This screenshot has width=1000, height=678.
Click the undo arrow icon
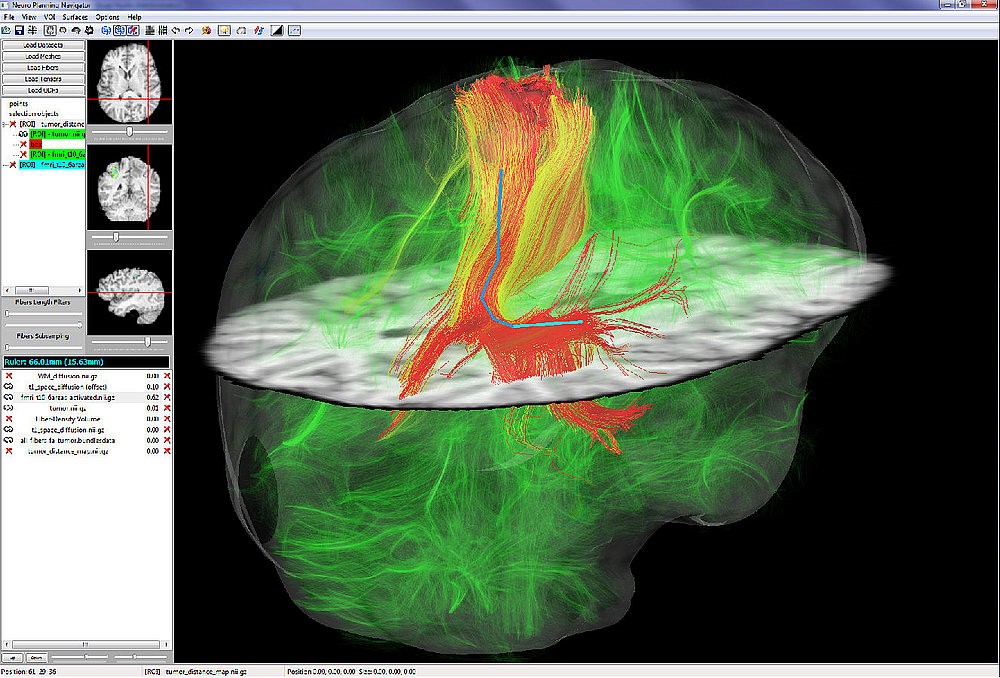176,29
